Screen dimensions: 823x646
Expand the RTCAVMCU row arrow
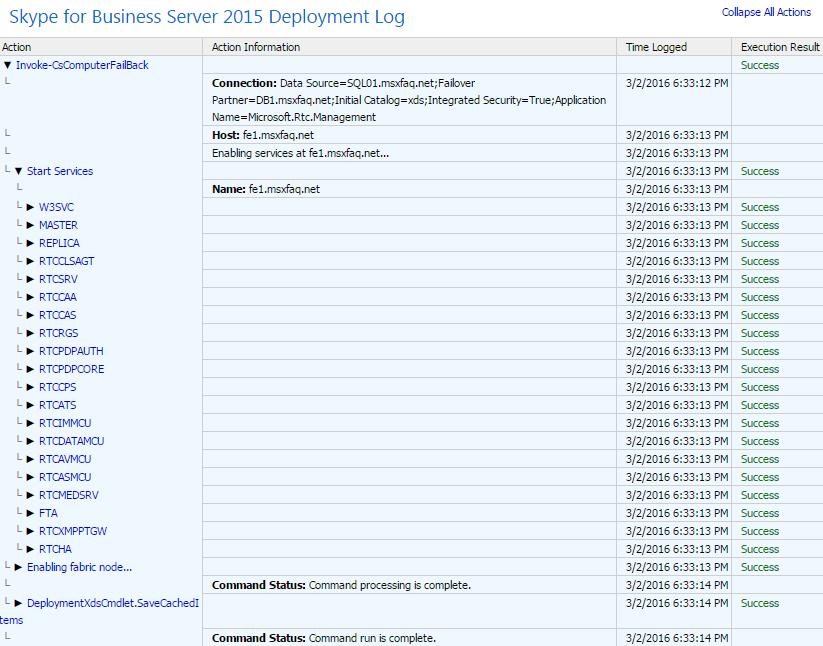tap(30, 459)
